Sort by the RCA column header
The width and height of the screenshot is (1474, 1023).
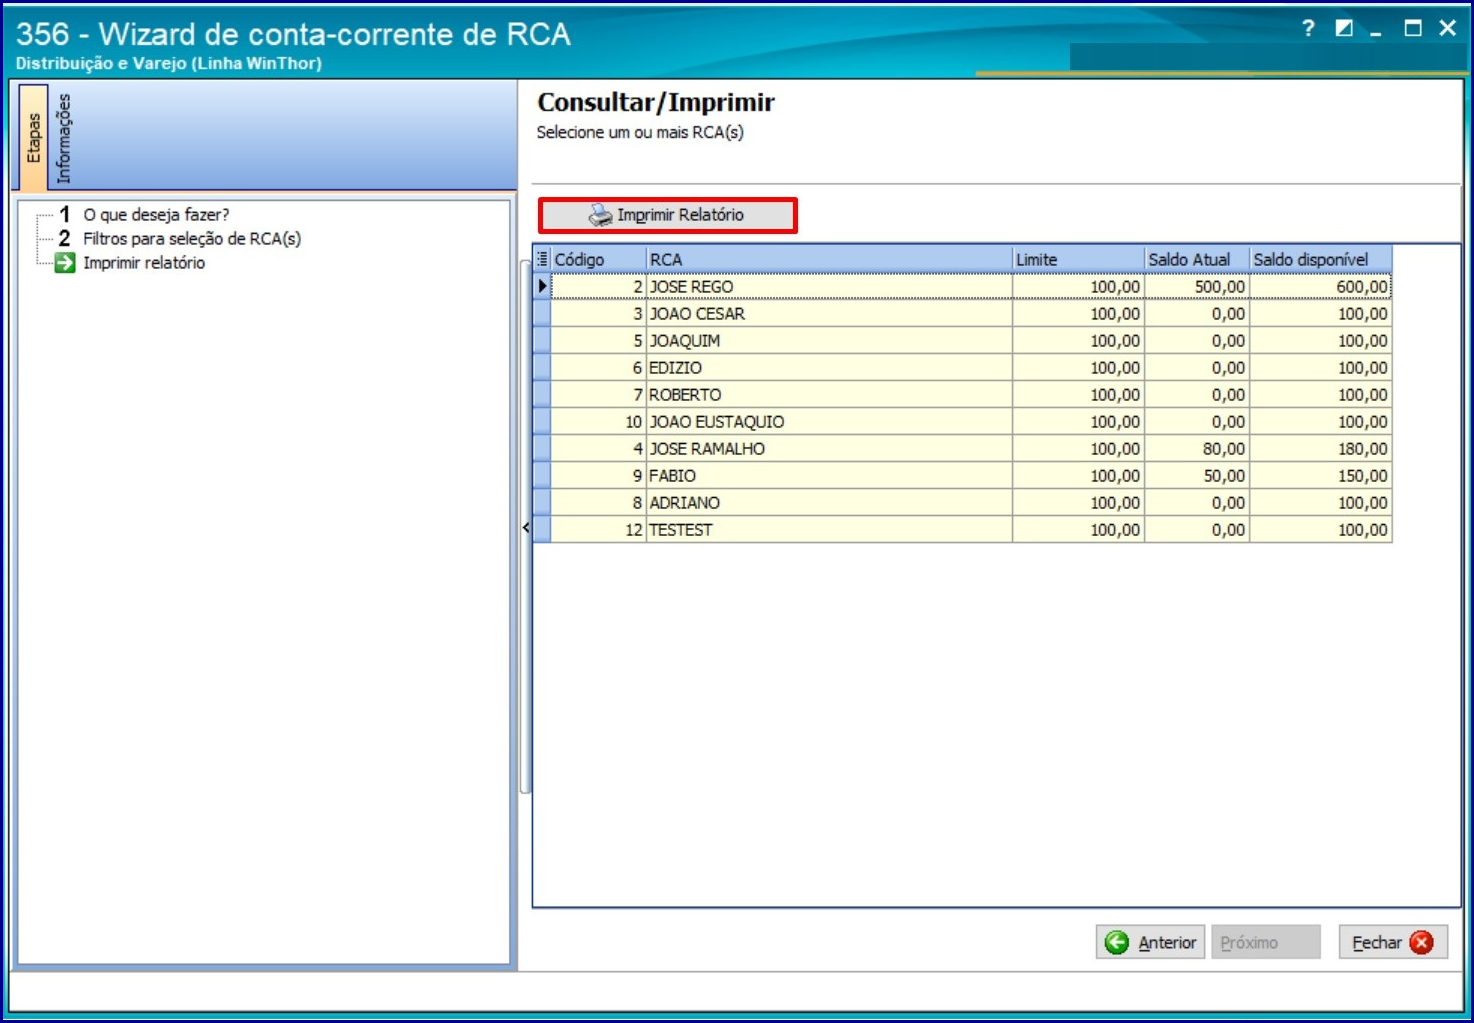point(829,259)
